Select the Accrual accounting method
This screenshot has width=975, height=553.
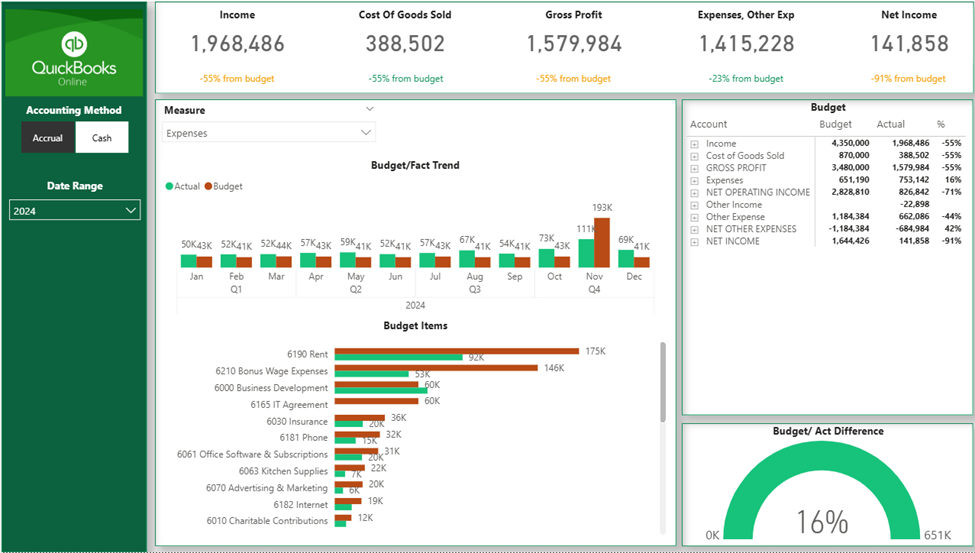(48, 138)
